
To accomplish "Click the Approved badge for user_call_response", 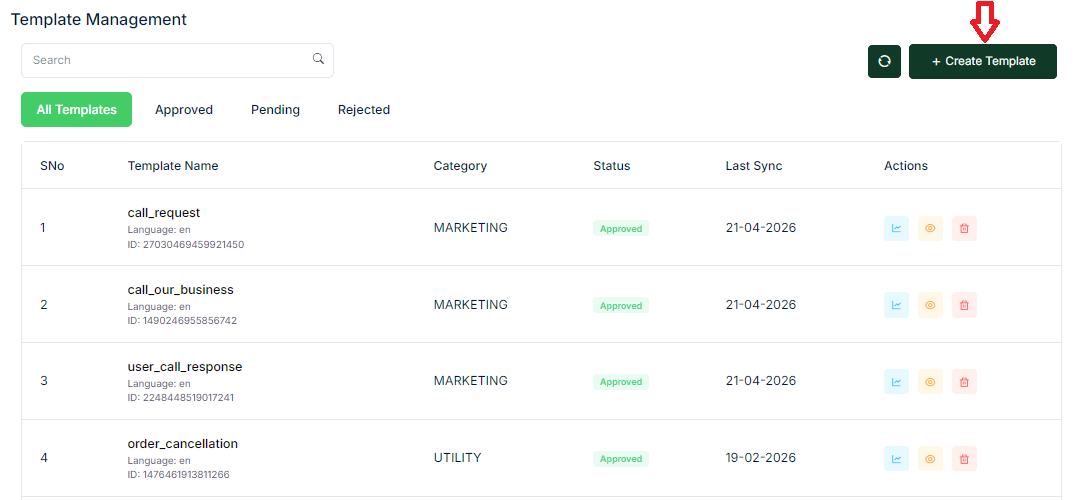I will [x=621, y=382].
